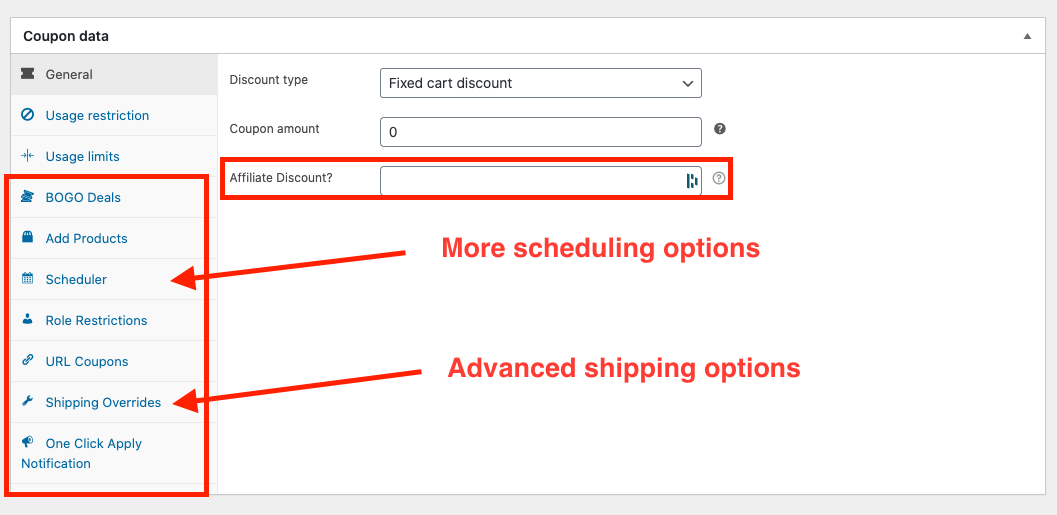The width and height of the screenshot is (1057, 515).
Task: Collapse the Coupon data panel
Action: pos(1027,36)
